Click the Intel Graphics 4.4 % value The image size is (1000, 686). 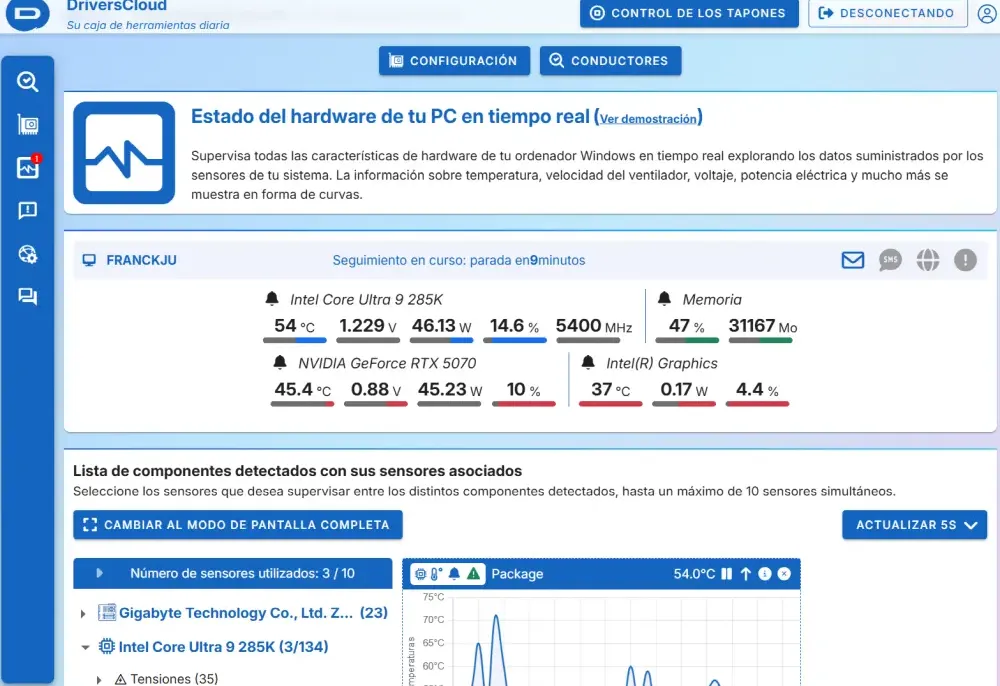[x=757, y=390]
